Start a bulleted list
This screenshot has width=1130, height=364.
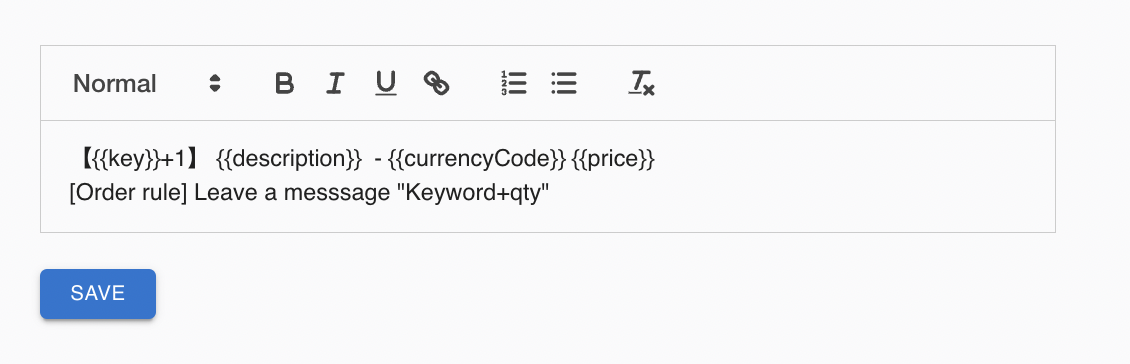pos(564,84)
